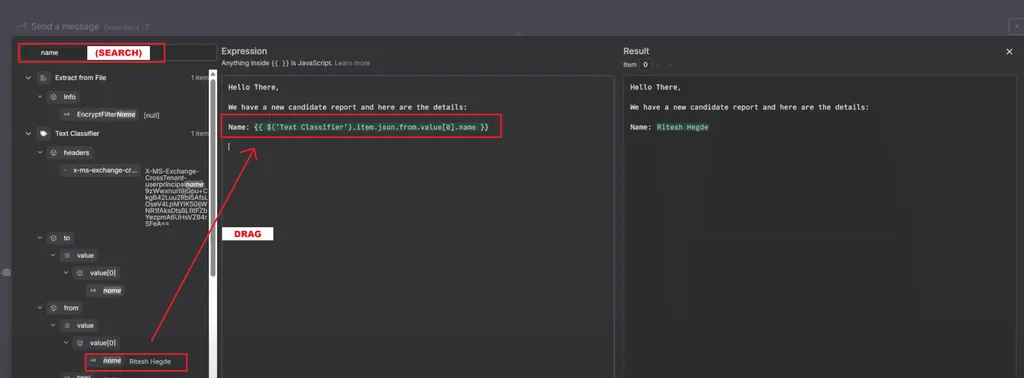Click the cube icon beside info
The height and width of the screenshot is (378, 1024).
click(53, 97)
